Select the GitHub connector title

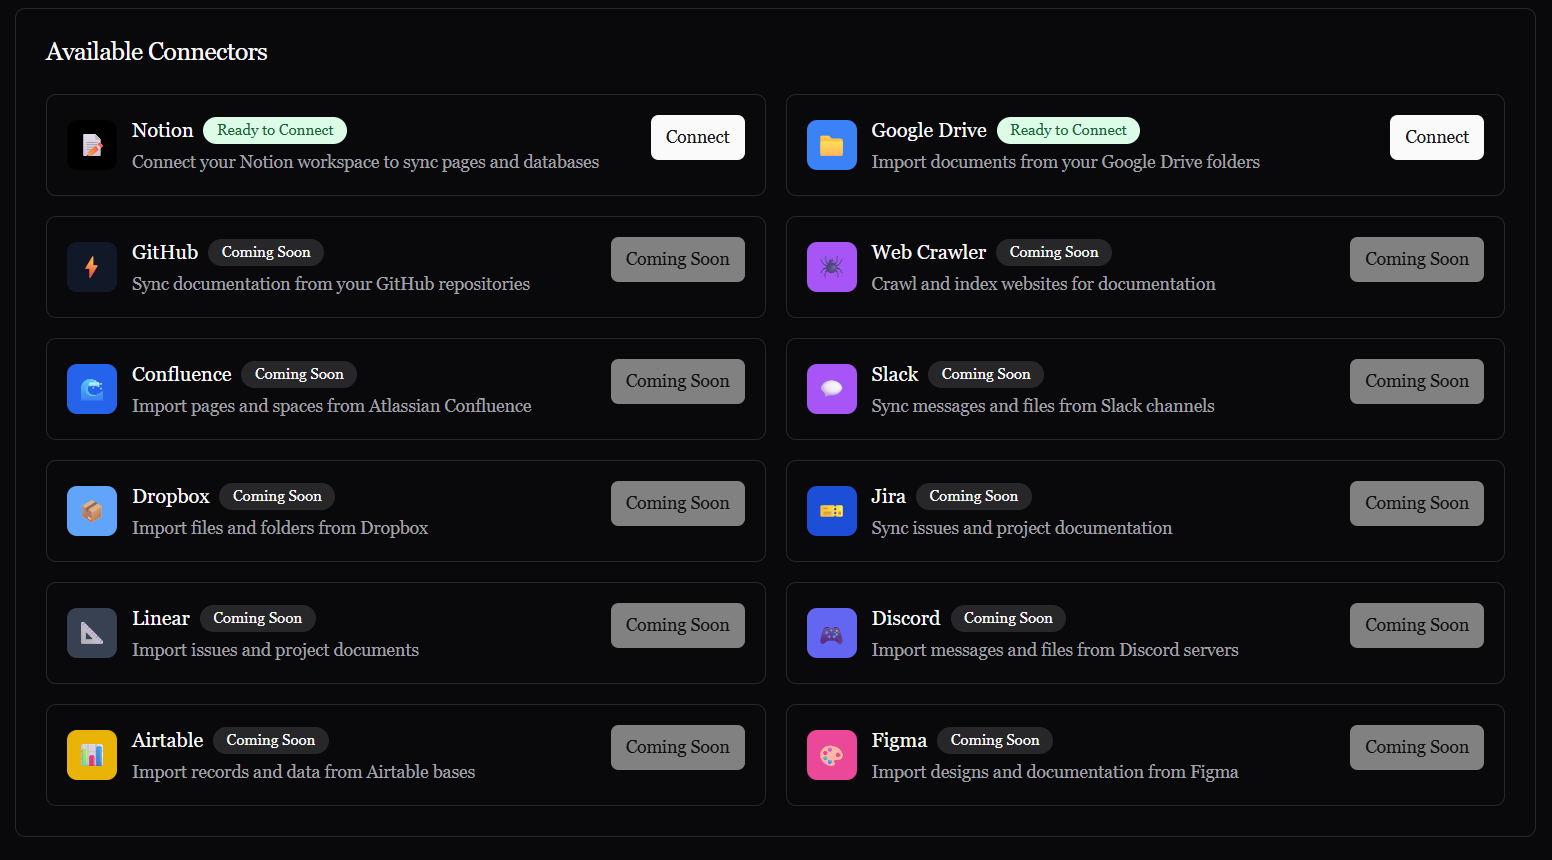point(165,252)
